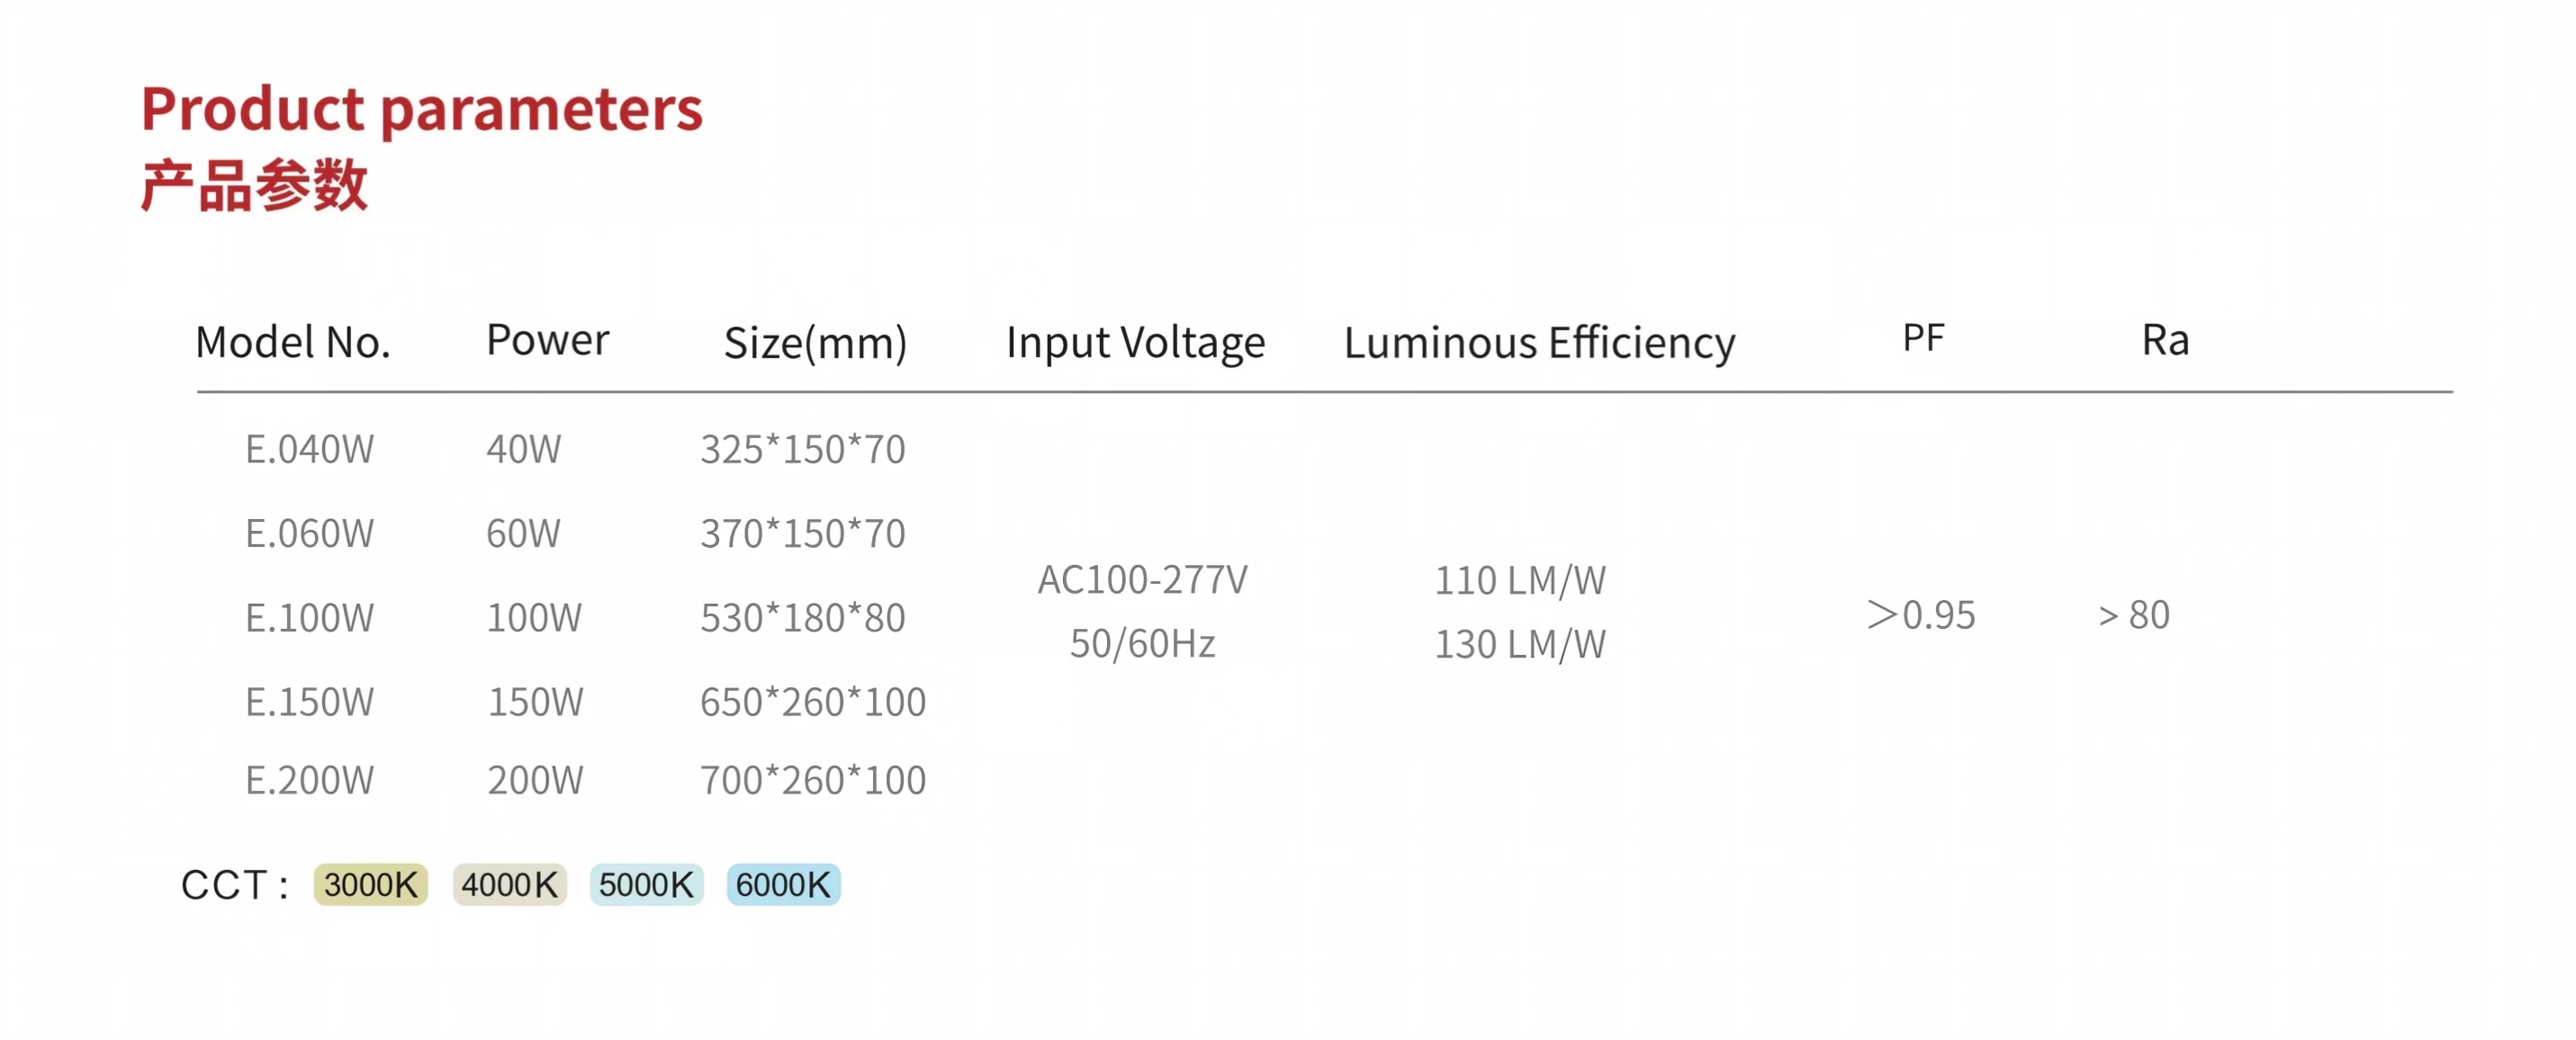Select the AC100-277V voltage text
The height and width of the screenshot is (1040, 2576).
point(1142,579)
